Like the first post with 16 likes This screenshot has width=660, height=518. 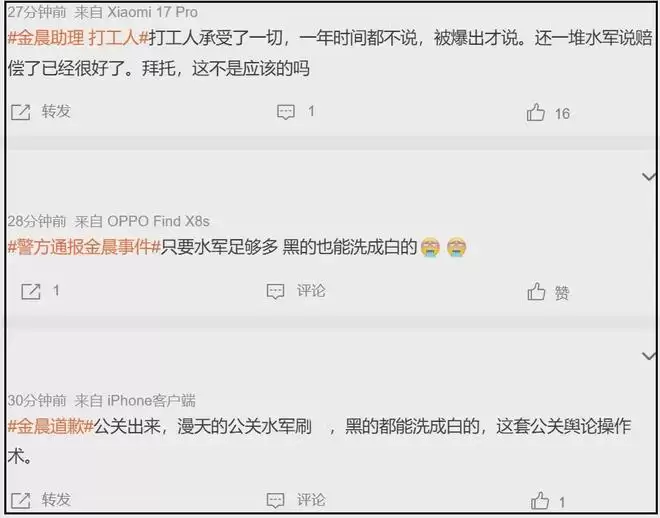pos(535,113)
